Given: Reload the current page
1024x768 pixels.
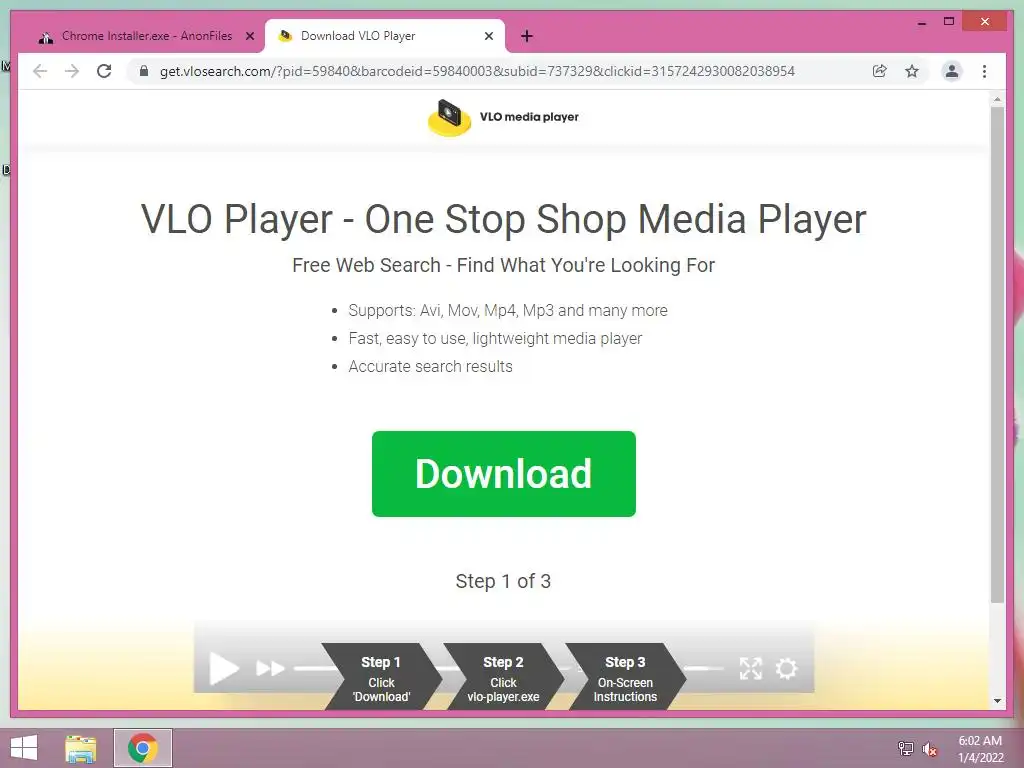Looking at the screenshot, I should (104, 71).
